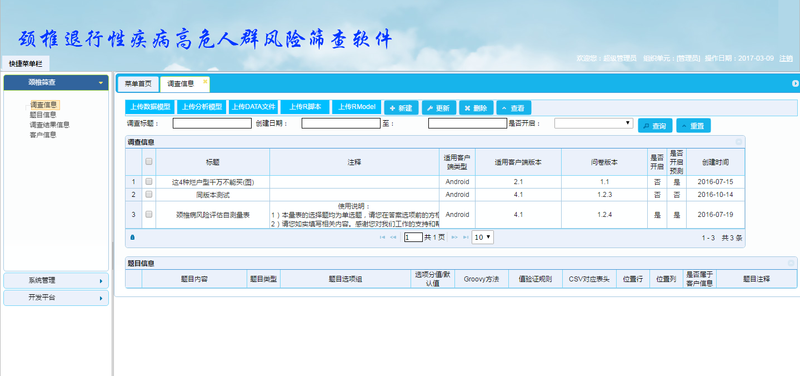Open the tab strip arrow menu on the right
Viewport: 800px width, 376px height.
(x=795, y=83)
